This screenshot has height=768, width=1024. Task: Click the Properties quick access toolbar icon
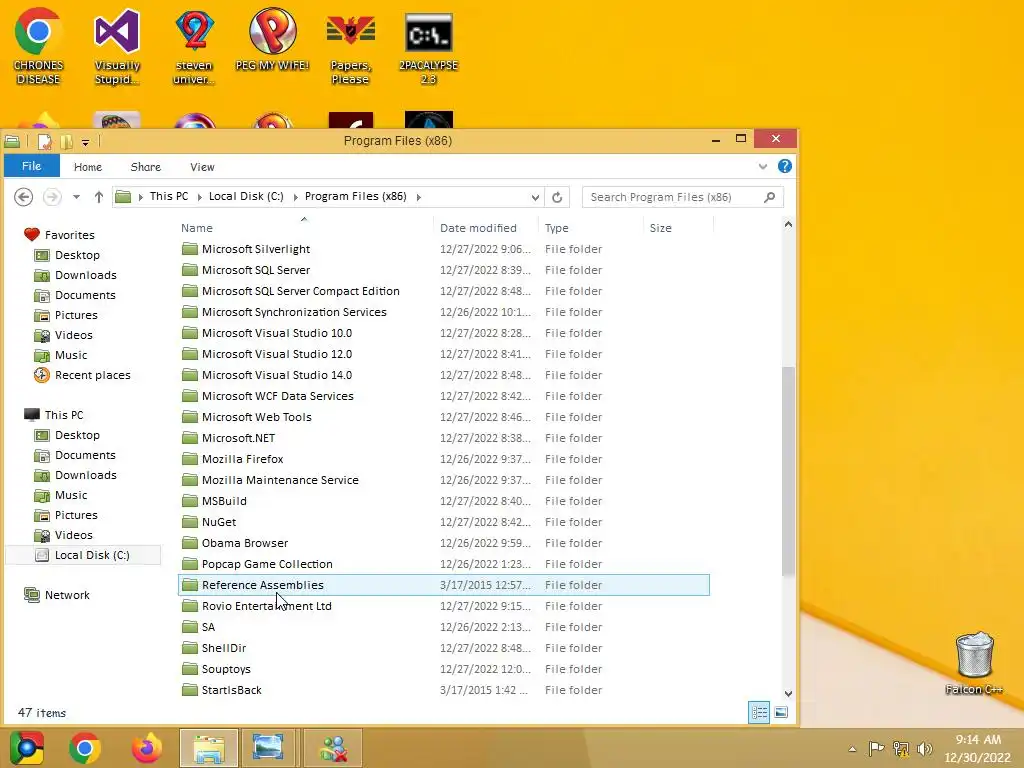click(x=44, y=141)
